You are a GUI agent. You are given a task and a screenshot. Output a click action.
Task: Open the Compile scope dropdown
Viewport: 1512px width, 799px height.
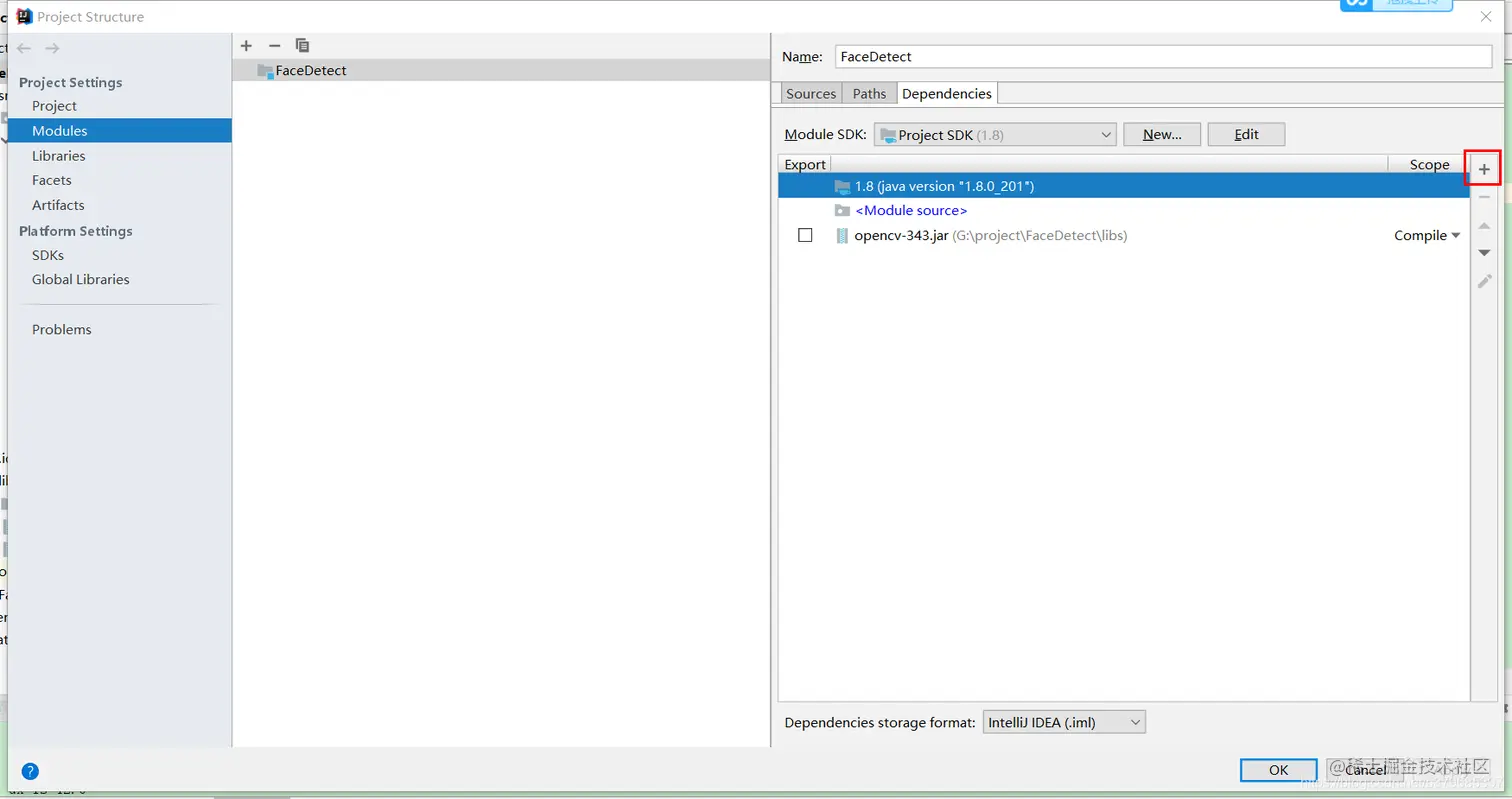pos(1427,236)
